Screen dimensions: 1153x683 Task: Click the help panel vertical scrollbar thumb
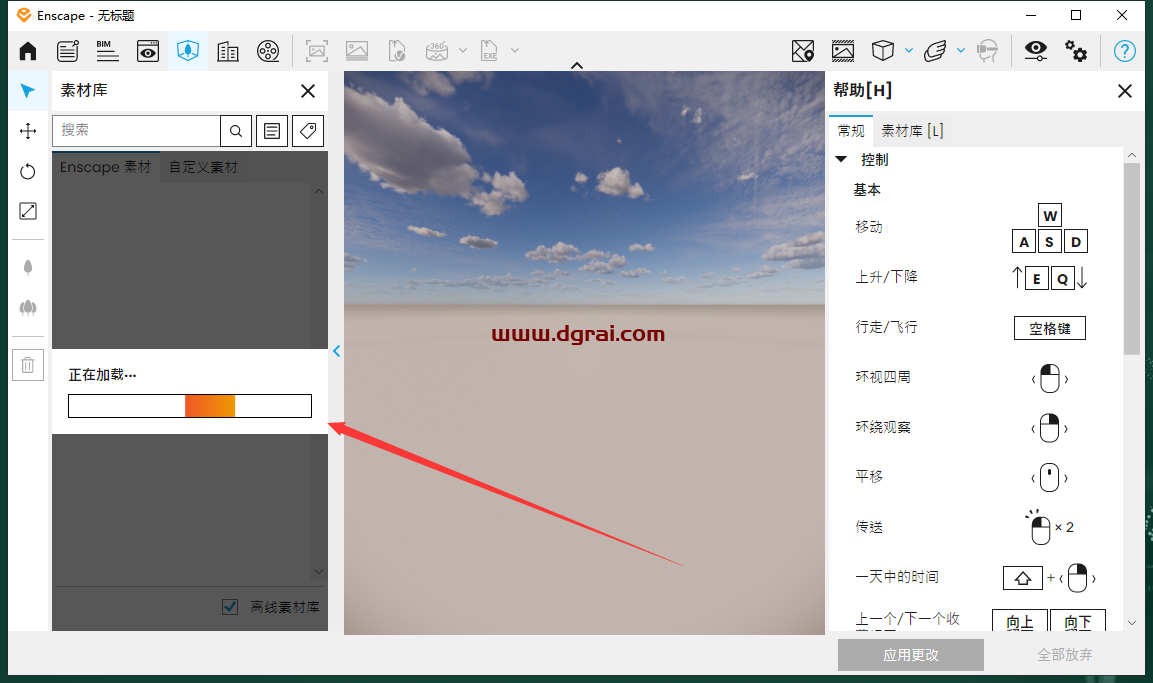coord(1132,259)
